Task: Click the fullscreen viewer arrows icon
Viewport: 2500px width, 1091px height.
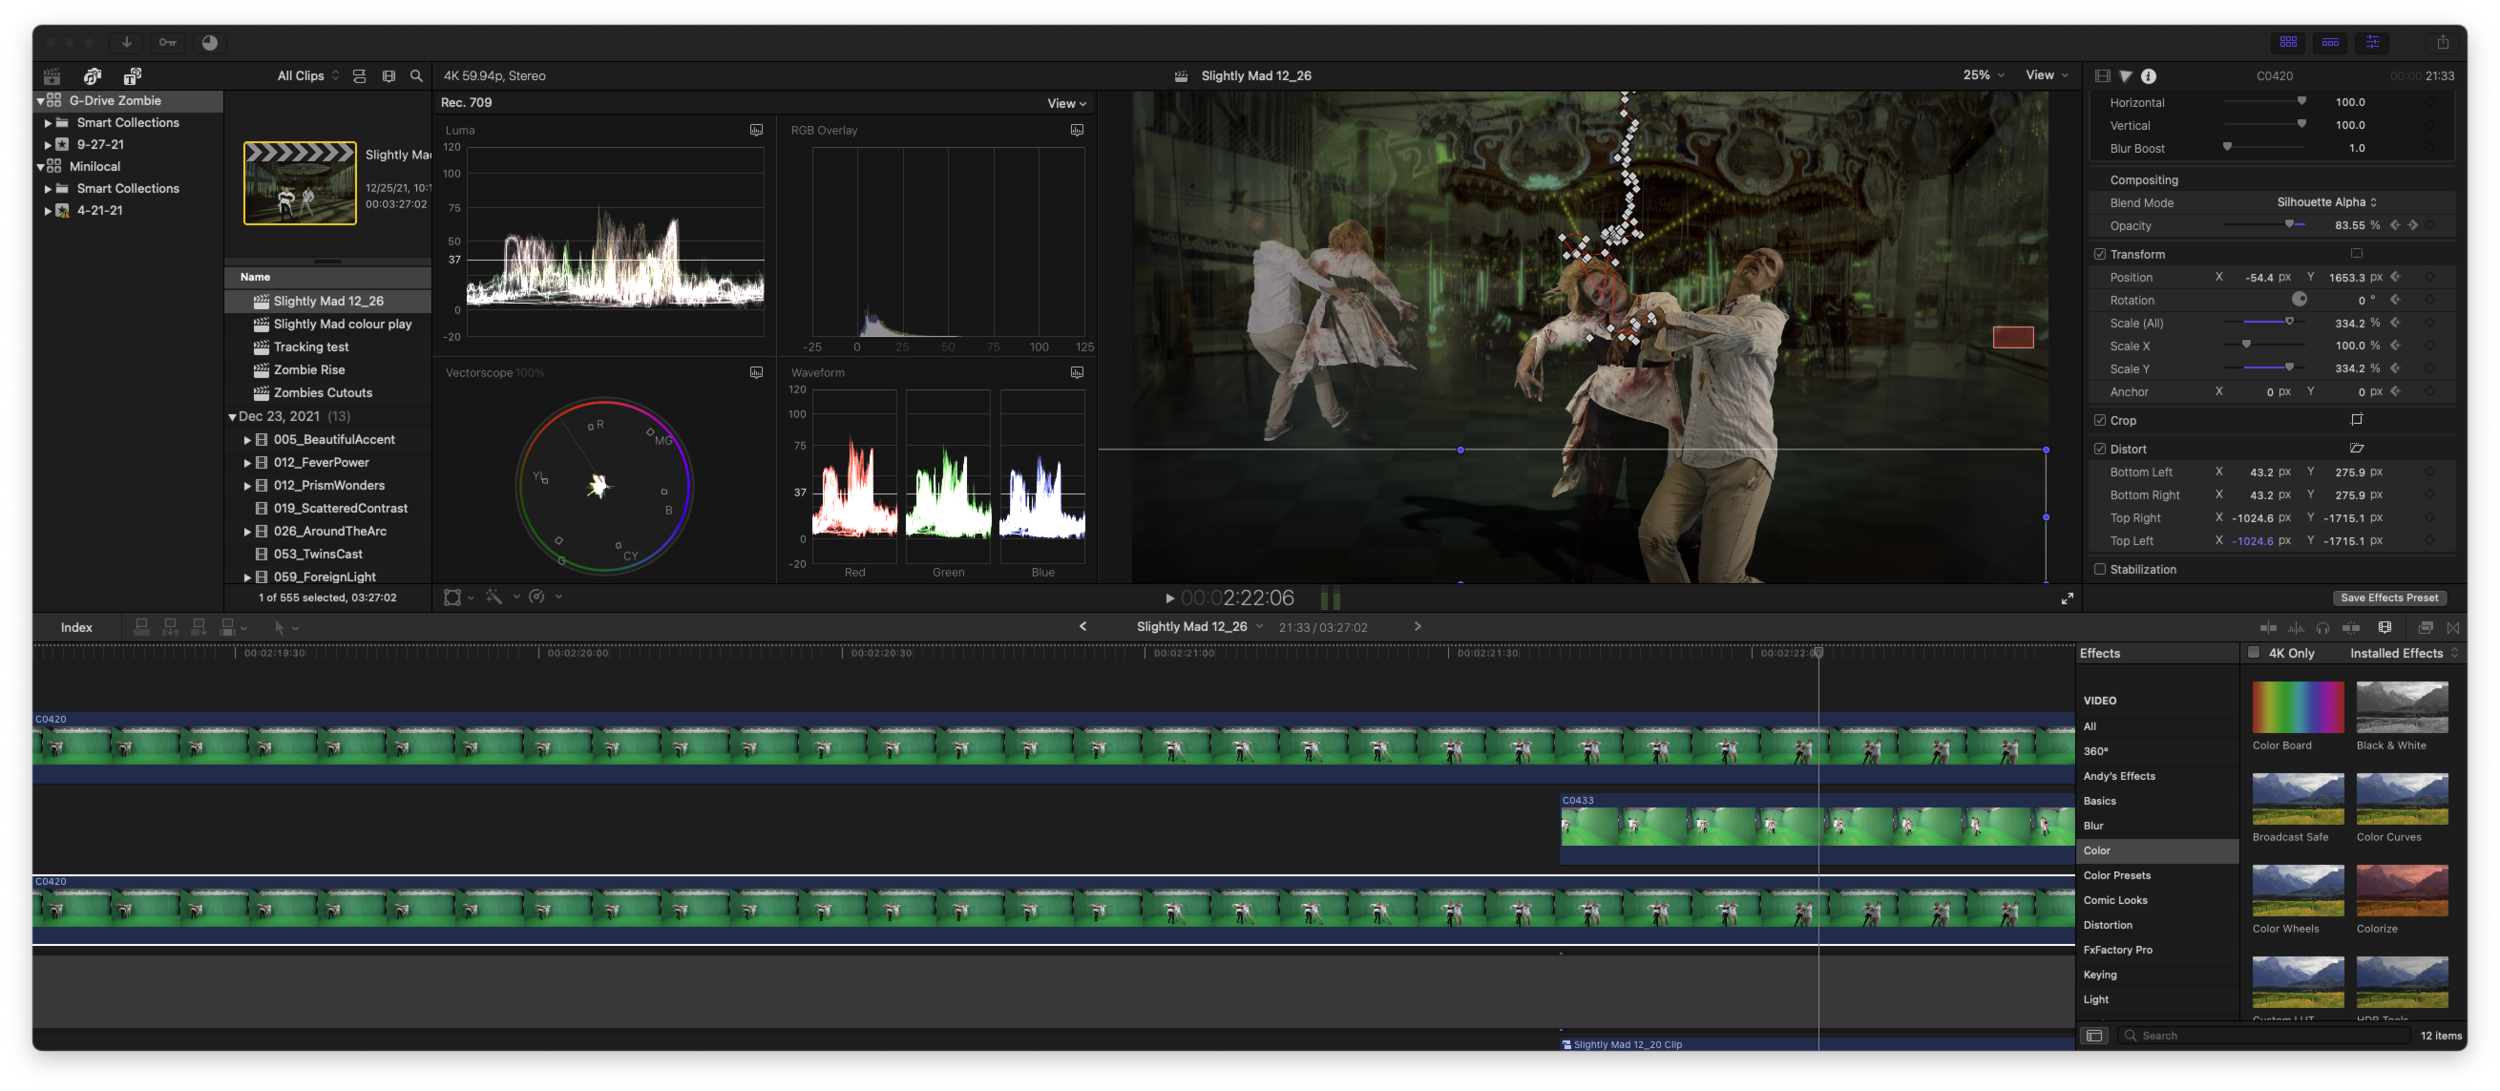Action: [x=2067, y=598]
